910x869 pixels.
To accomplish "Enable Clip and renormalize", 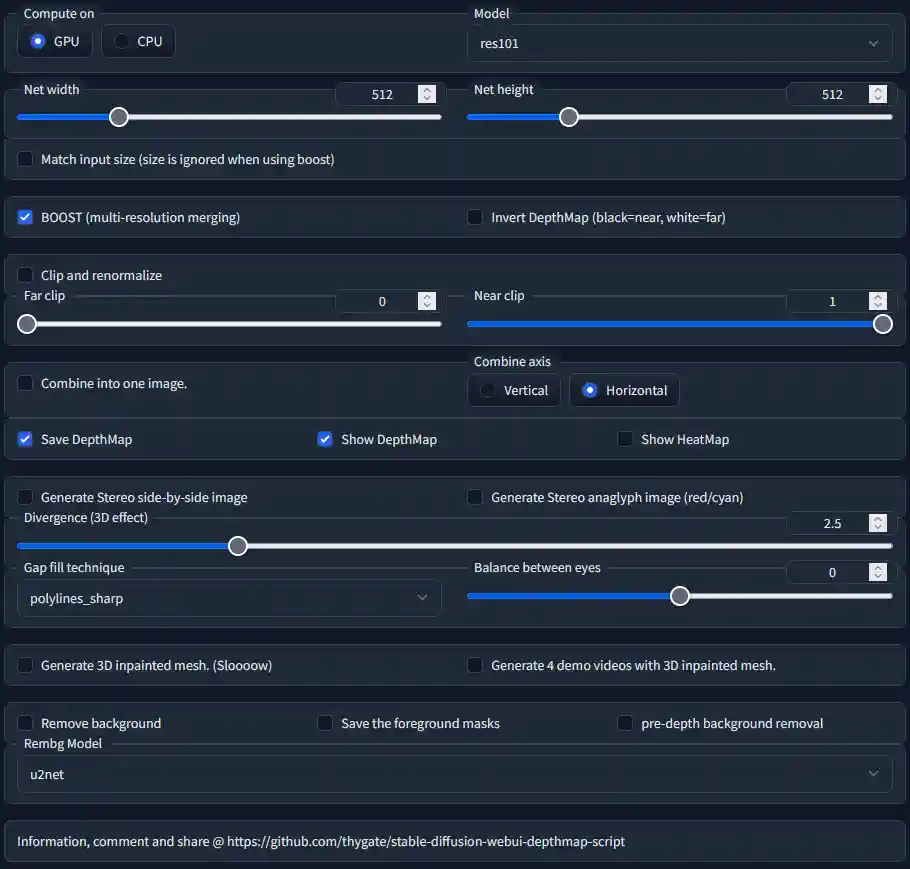I will [x=24, y=275].
